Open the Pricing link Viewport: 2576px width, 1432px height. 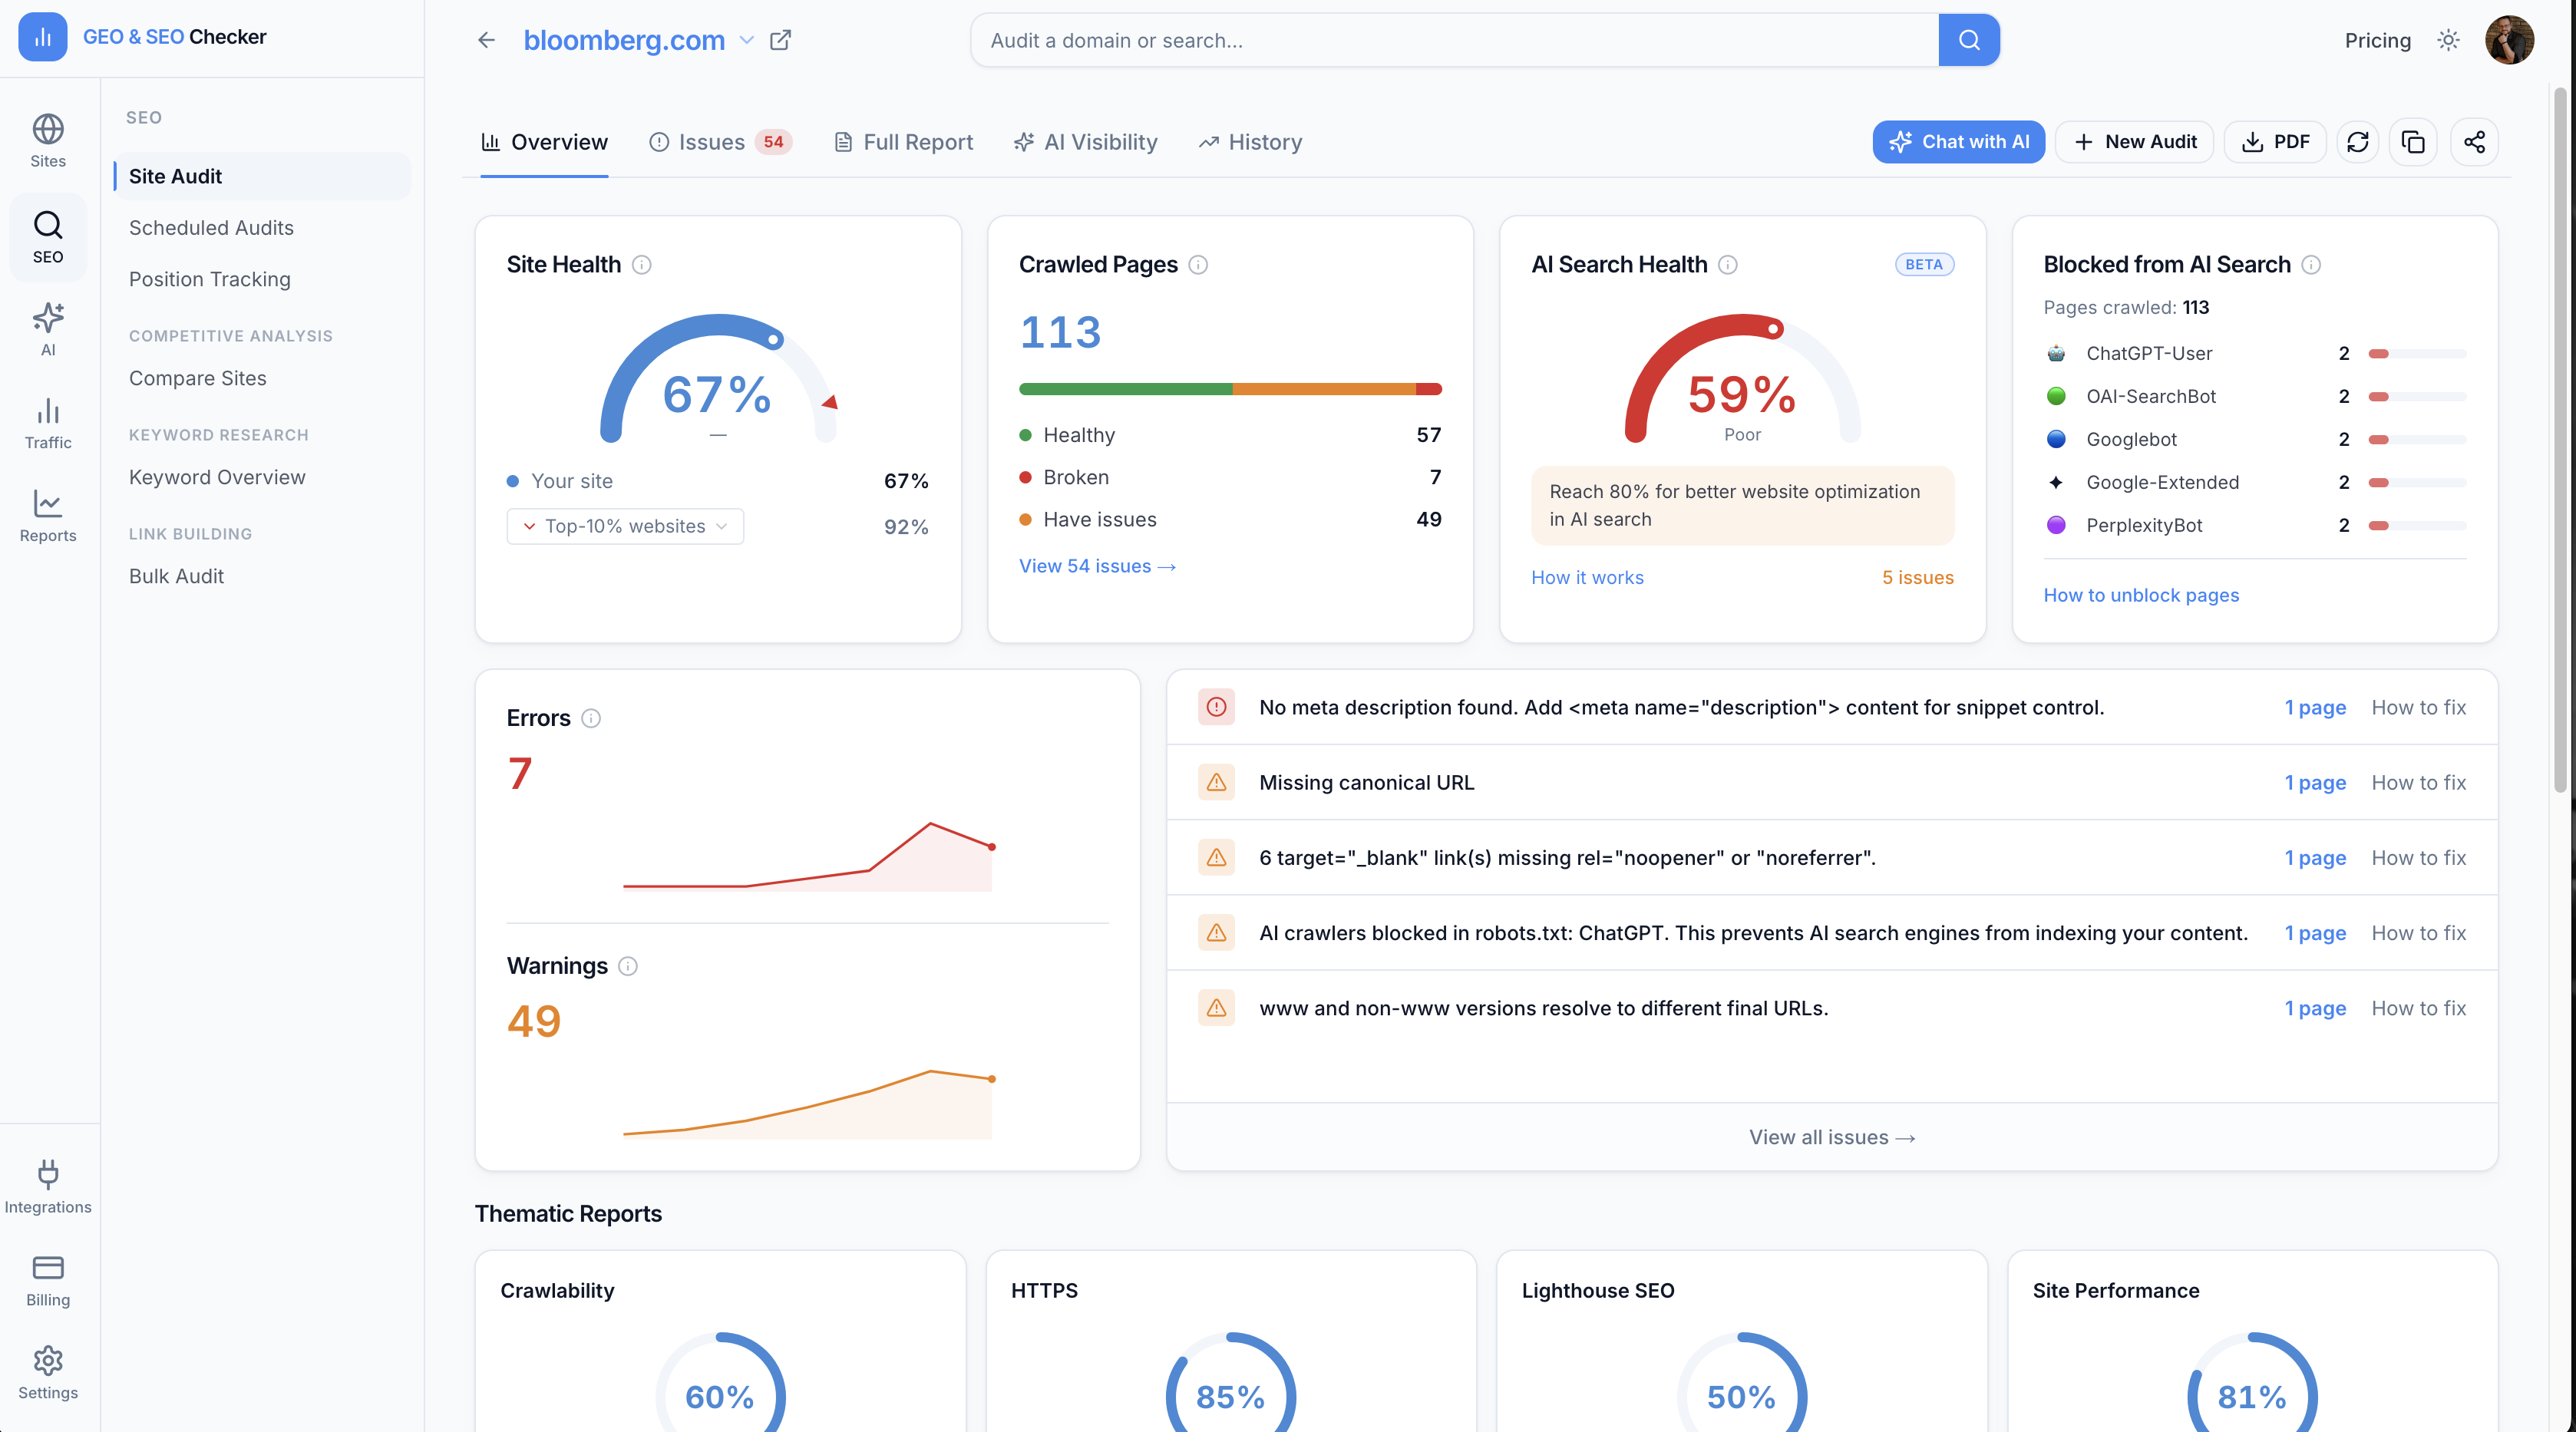[x=2377, y=40]
